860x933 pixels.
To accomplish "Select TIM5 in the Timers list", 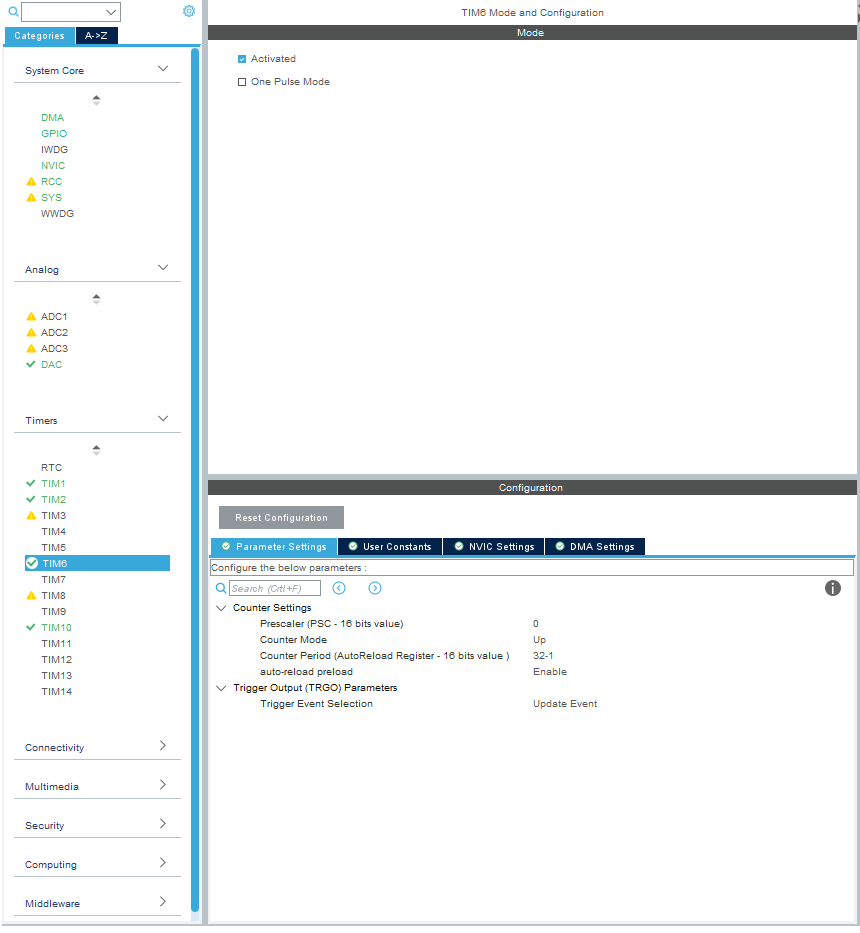I will tap(54, 547).
